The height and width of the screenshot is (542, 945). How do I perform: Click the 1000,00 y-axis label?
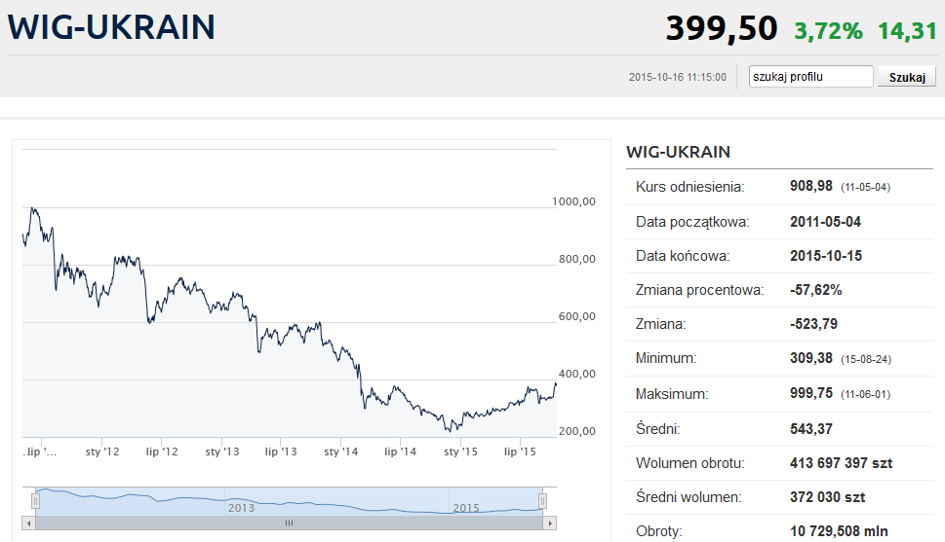[x=574, y=202]
